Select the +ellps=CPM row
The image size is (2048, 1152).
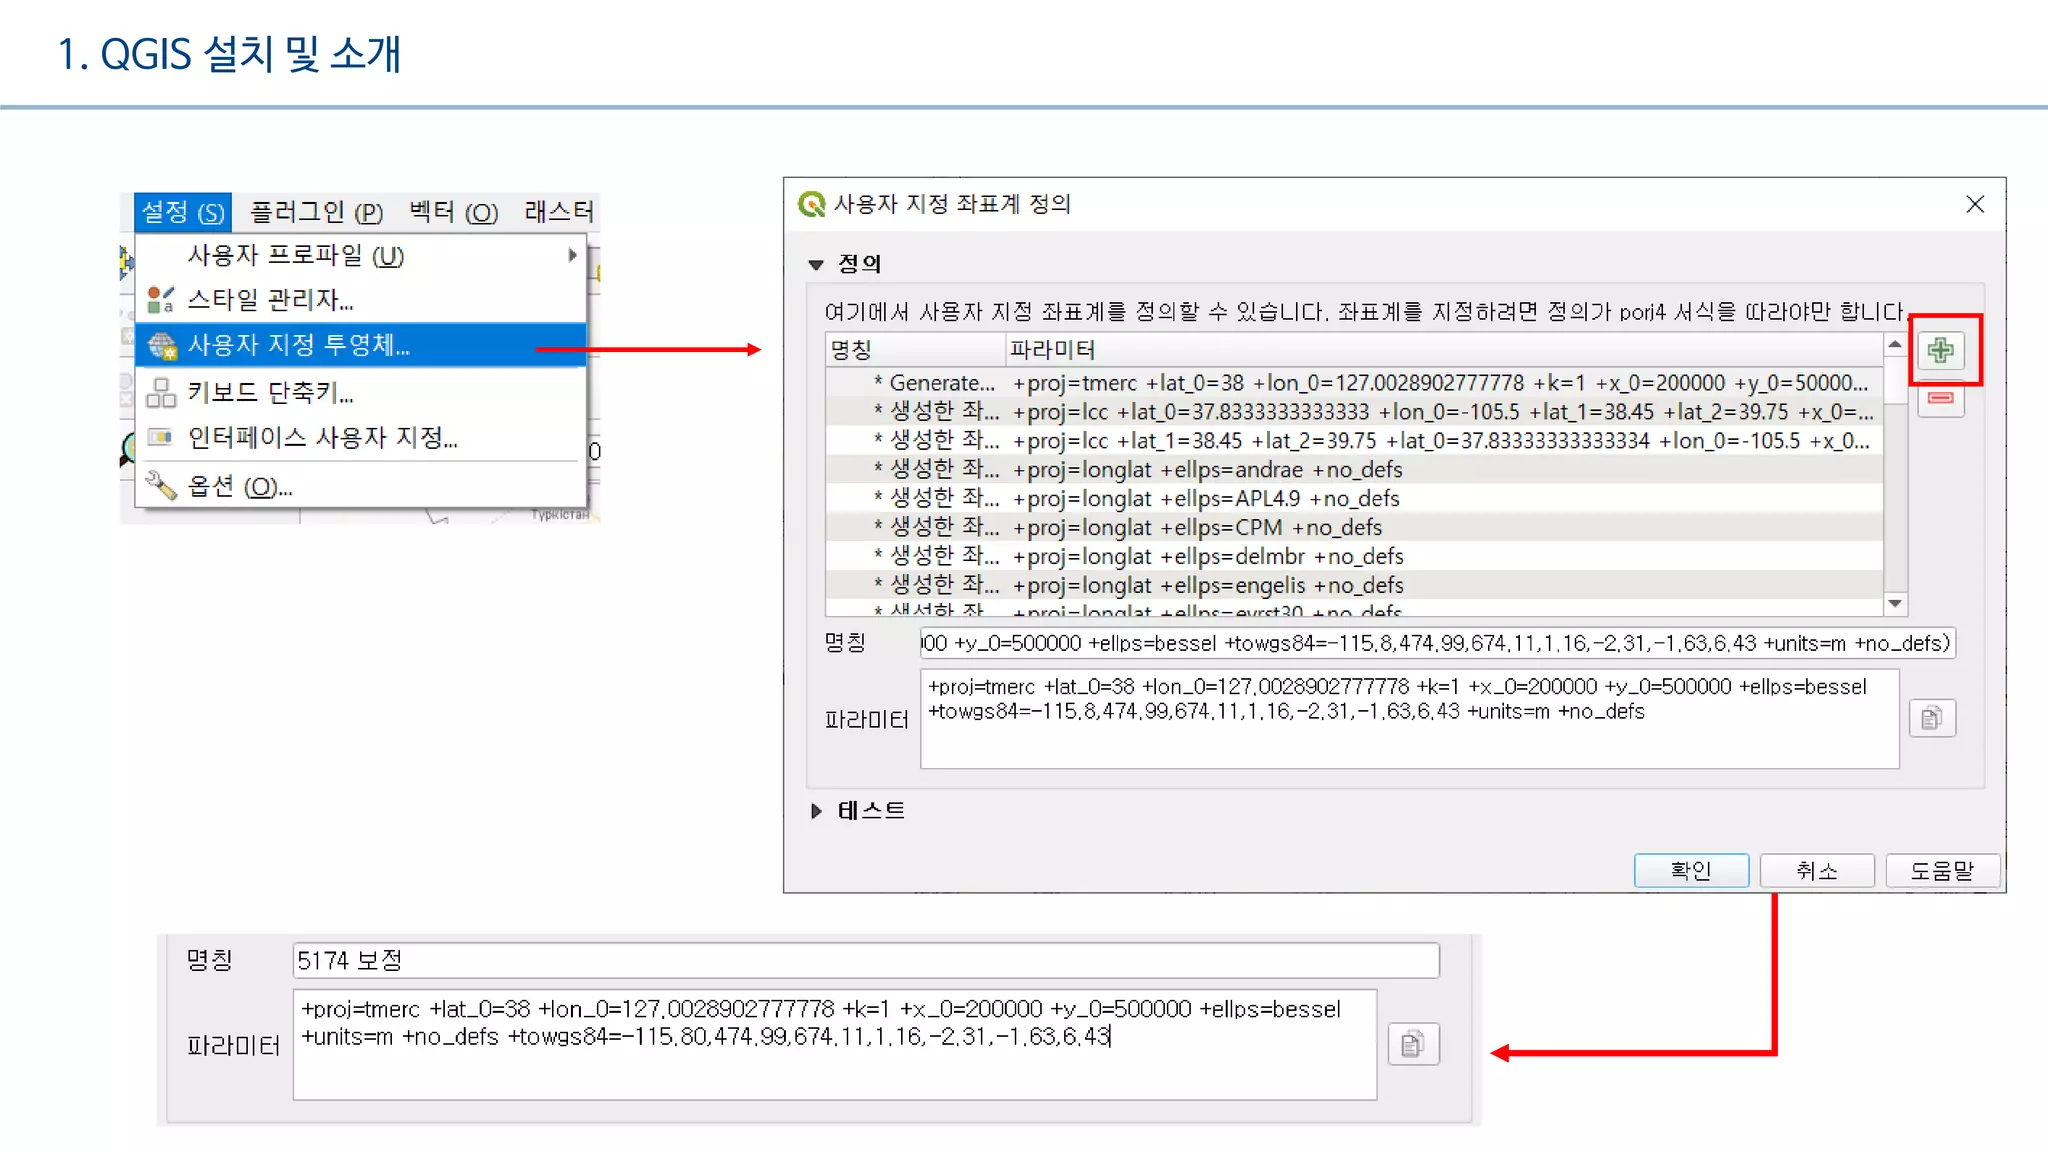tap(1355, 528)
